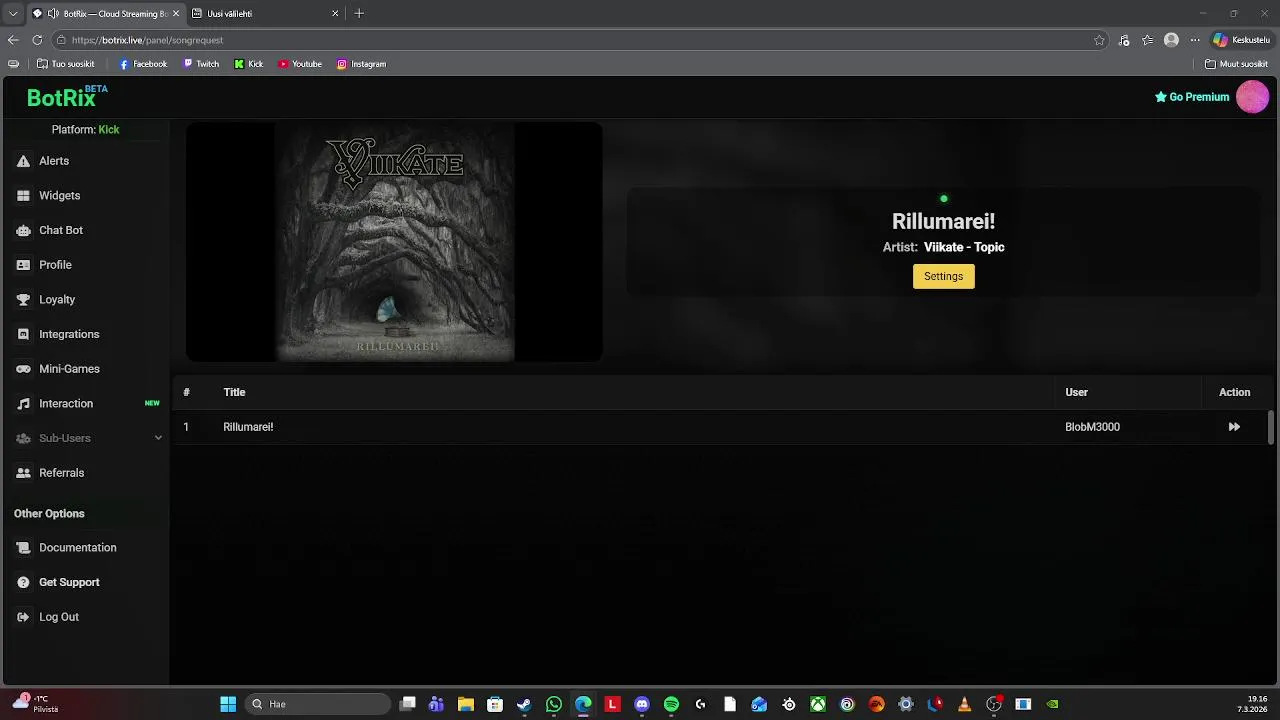The image size is (1280, 720).
Task: Click the BlobM3000 user cell
Action: (1092, 427)
